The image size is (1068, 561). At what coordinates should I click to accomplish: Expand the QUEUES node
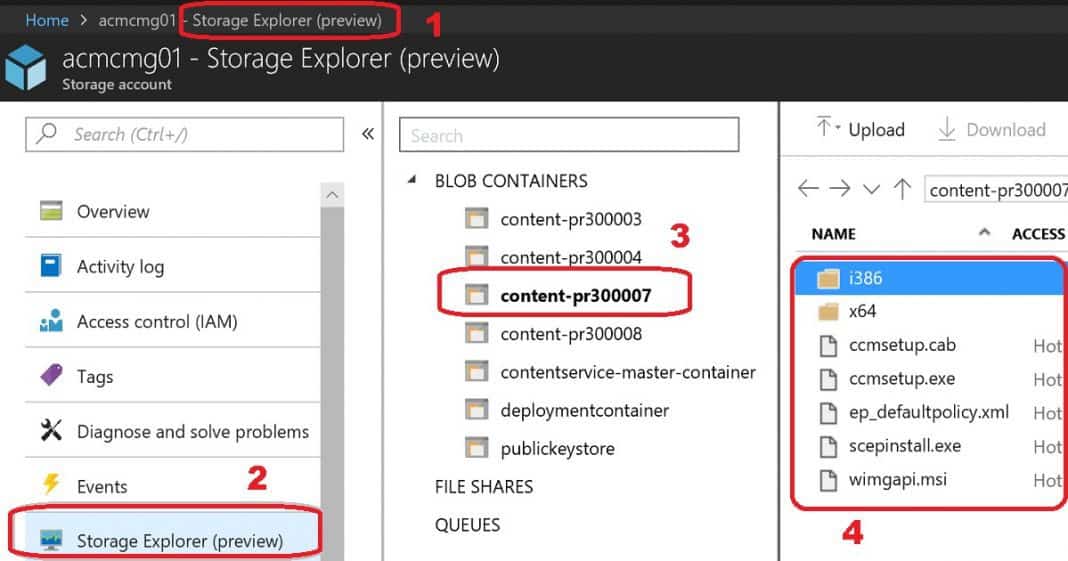click(467, 525)
